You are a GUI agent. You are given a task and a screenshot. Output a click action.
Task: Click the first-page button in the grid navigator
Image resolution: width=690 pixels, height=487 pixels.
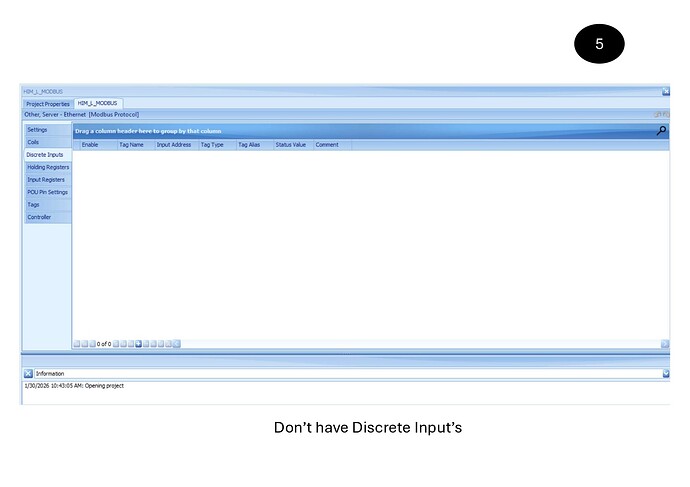click(76, 344)
